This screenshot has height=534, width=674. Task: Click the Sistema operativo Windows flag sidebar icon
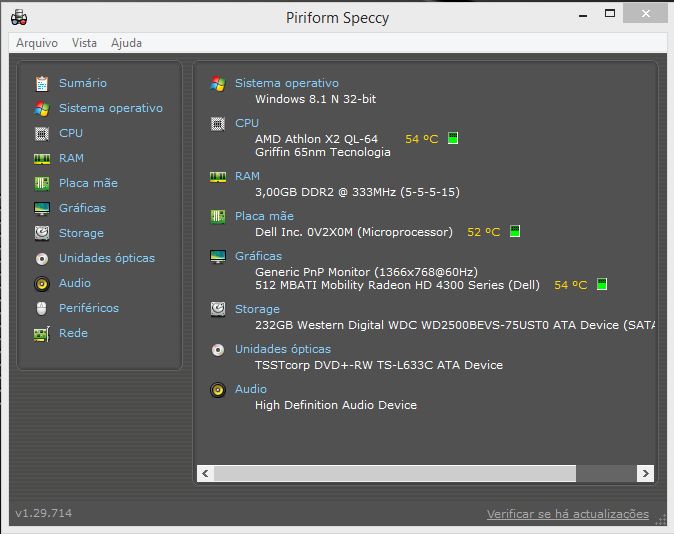(x=42, y=108)
